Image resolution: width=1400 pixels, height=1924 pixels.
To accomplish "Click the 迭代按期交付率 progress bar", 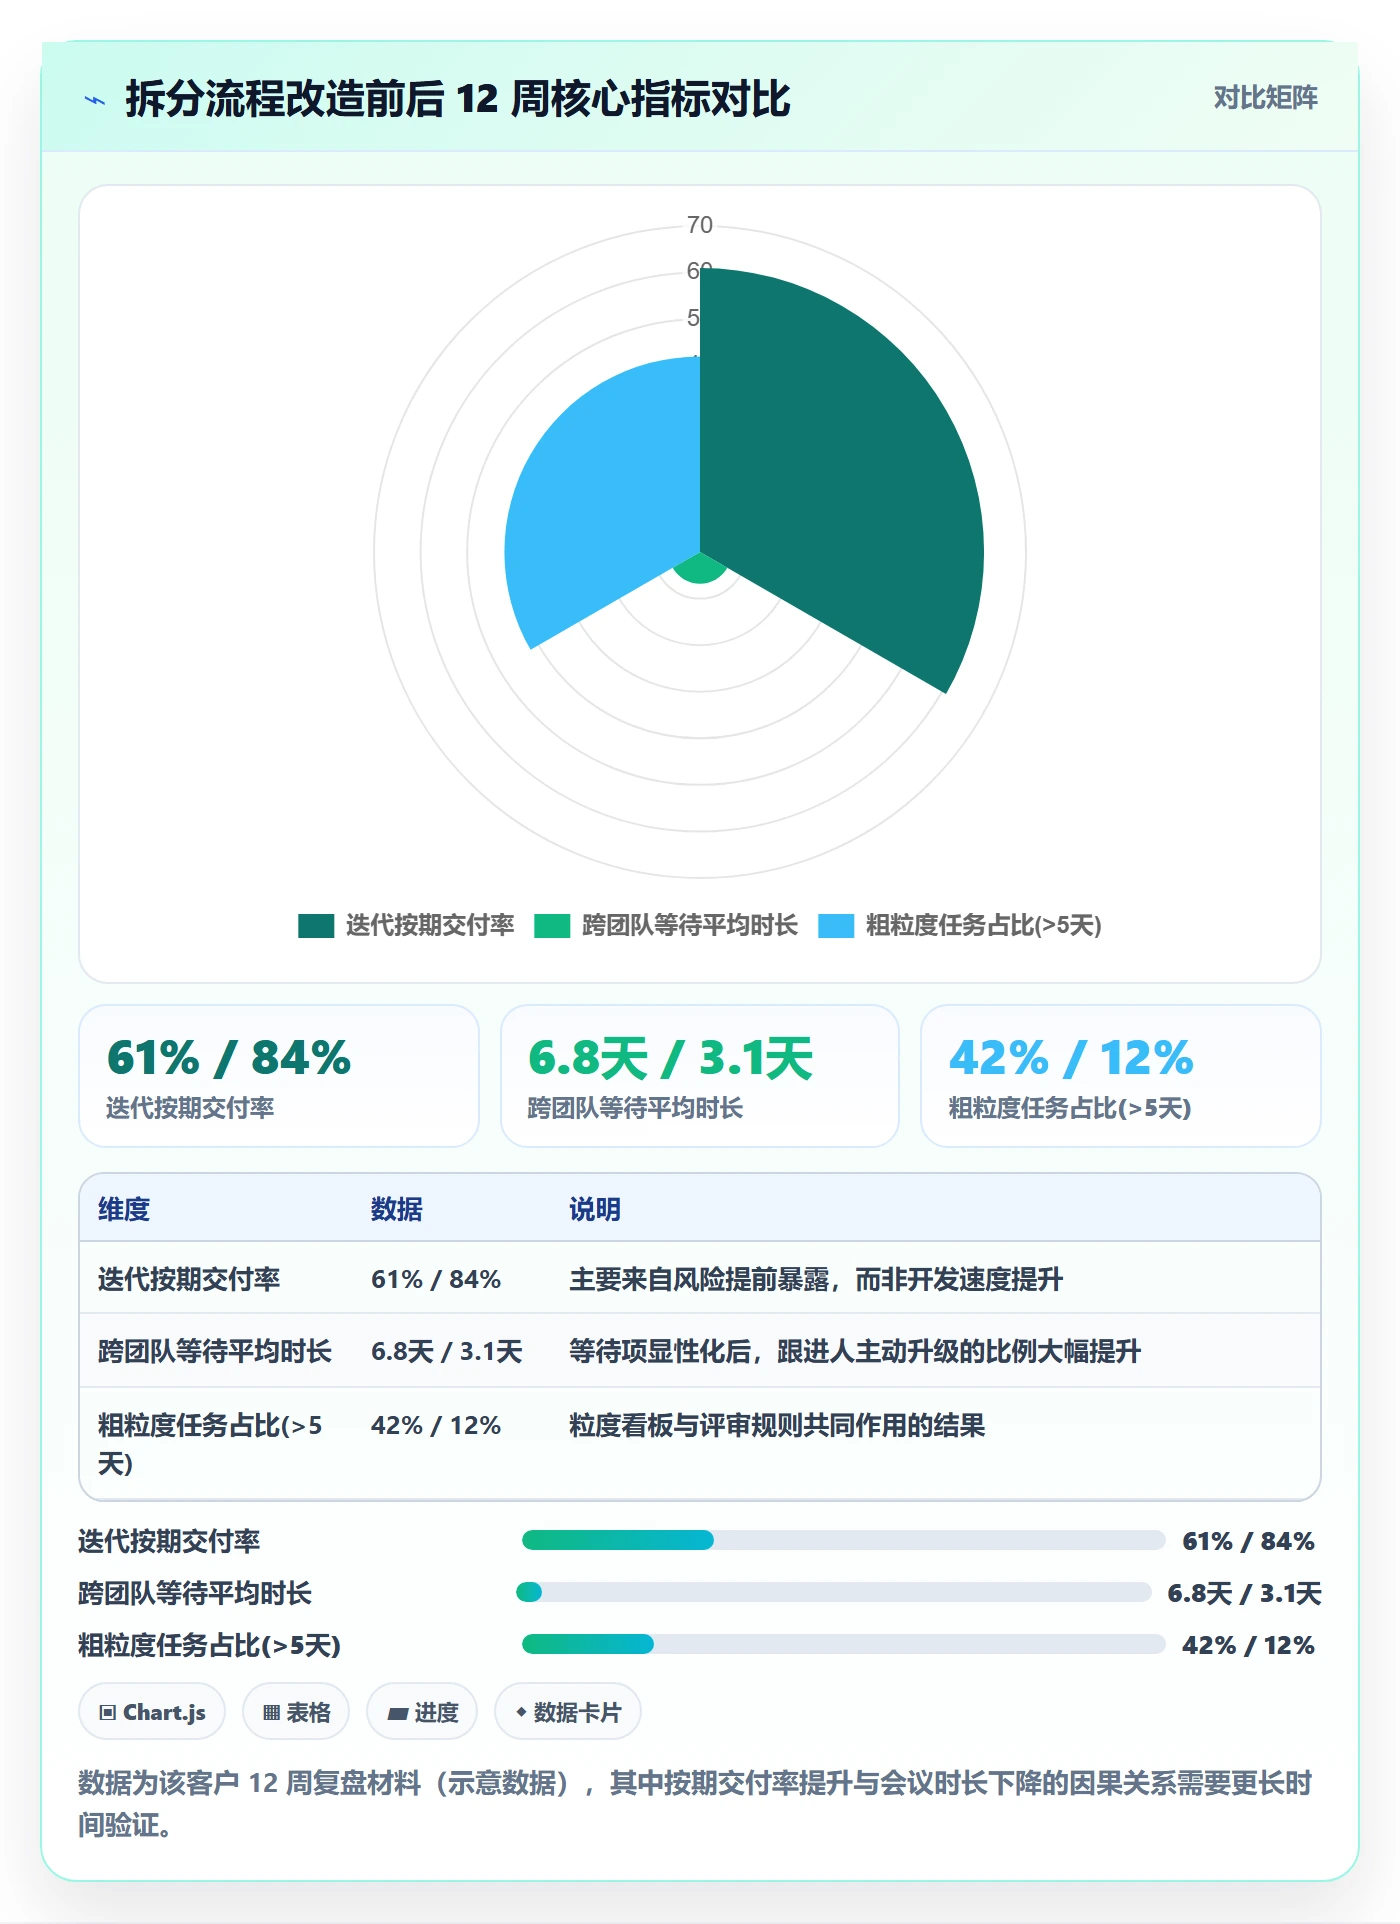I will pyautogui.click(x=843, y=1540).
